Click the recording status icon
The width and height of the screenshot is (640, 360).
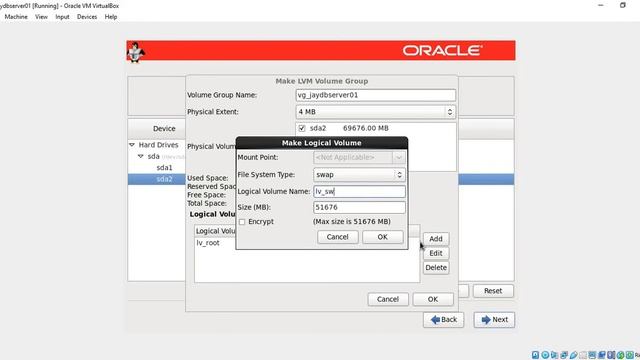pyautogui.click(x=602, y=355)
